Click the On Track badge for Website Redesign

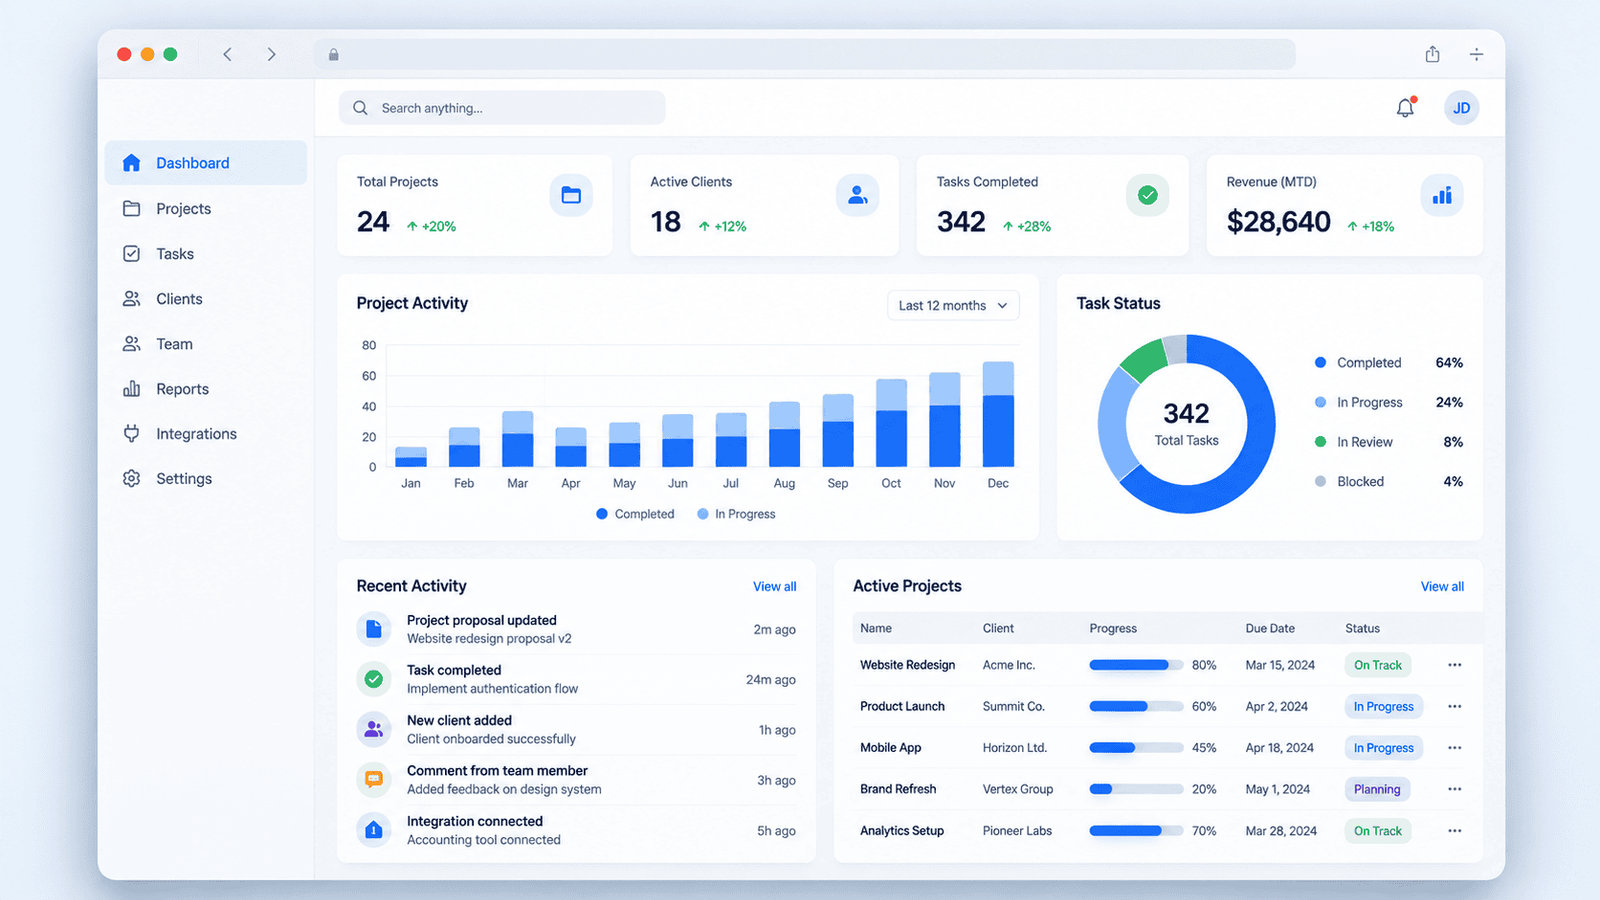(1378, 665)
